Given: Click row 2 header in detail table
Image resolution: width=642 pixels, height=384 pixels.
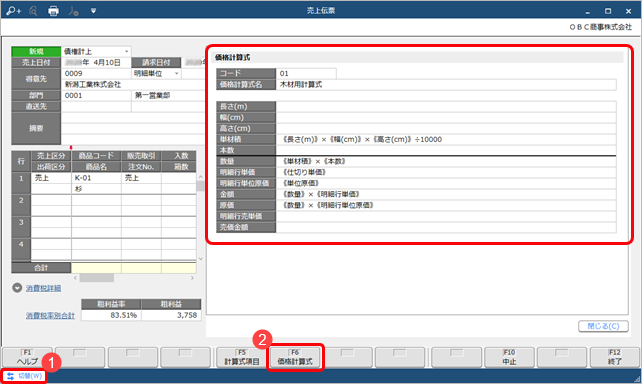Looking at the screenshot, I should coord(21,206).
